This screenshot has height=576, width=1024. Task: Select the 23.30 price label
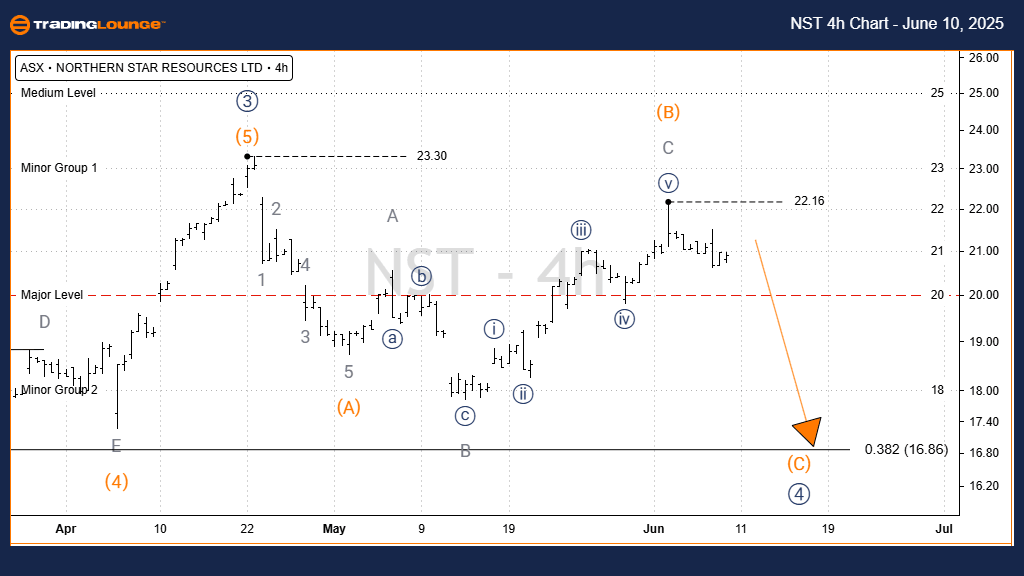[432, 156]
